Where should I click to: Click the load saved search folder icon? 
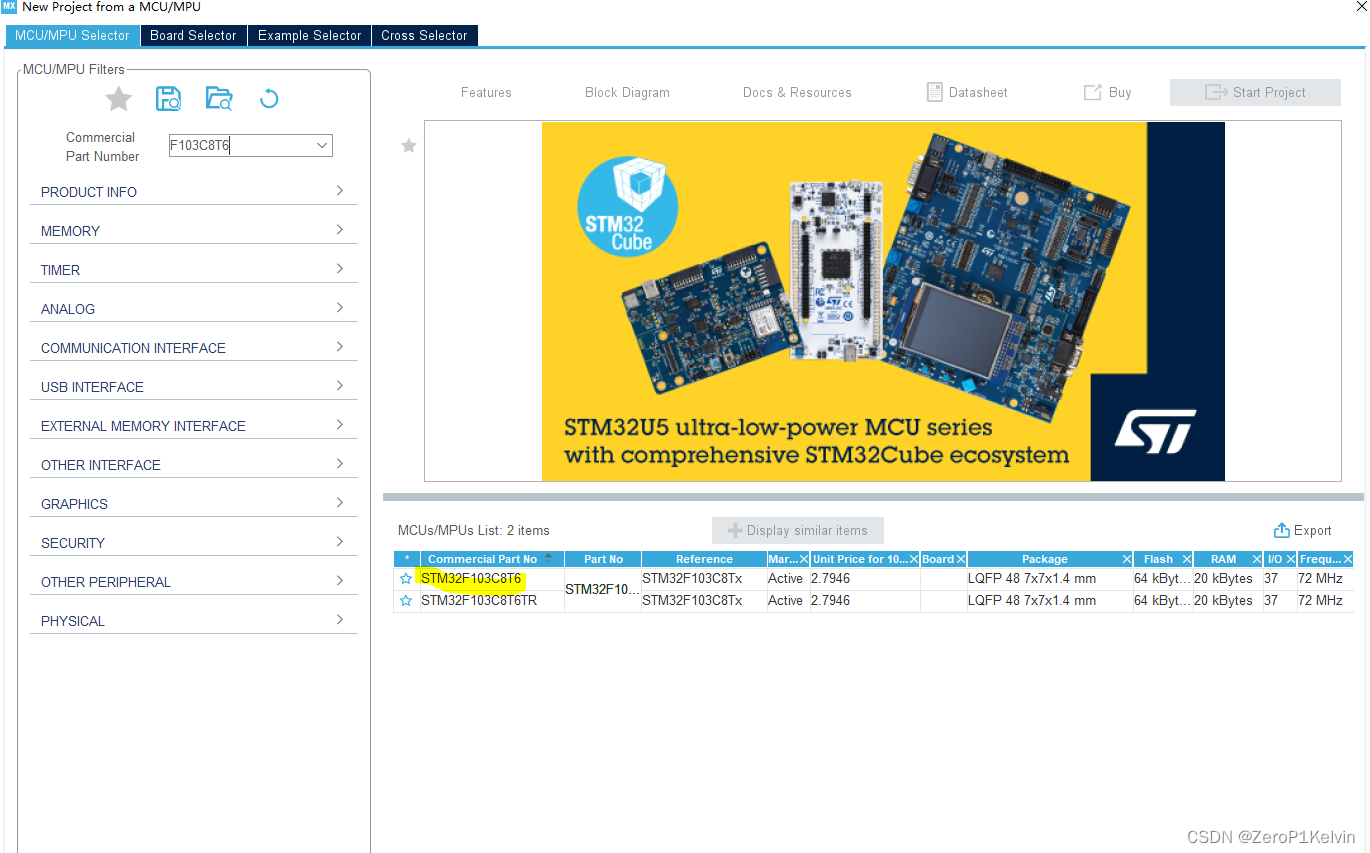click(218, 98)
